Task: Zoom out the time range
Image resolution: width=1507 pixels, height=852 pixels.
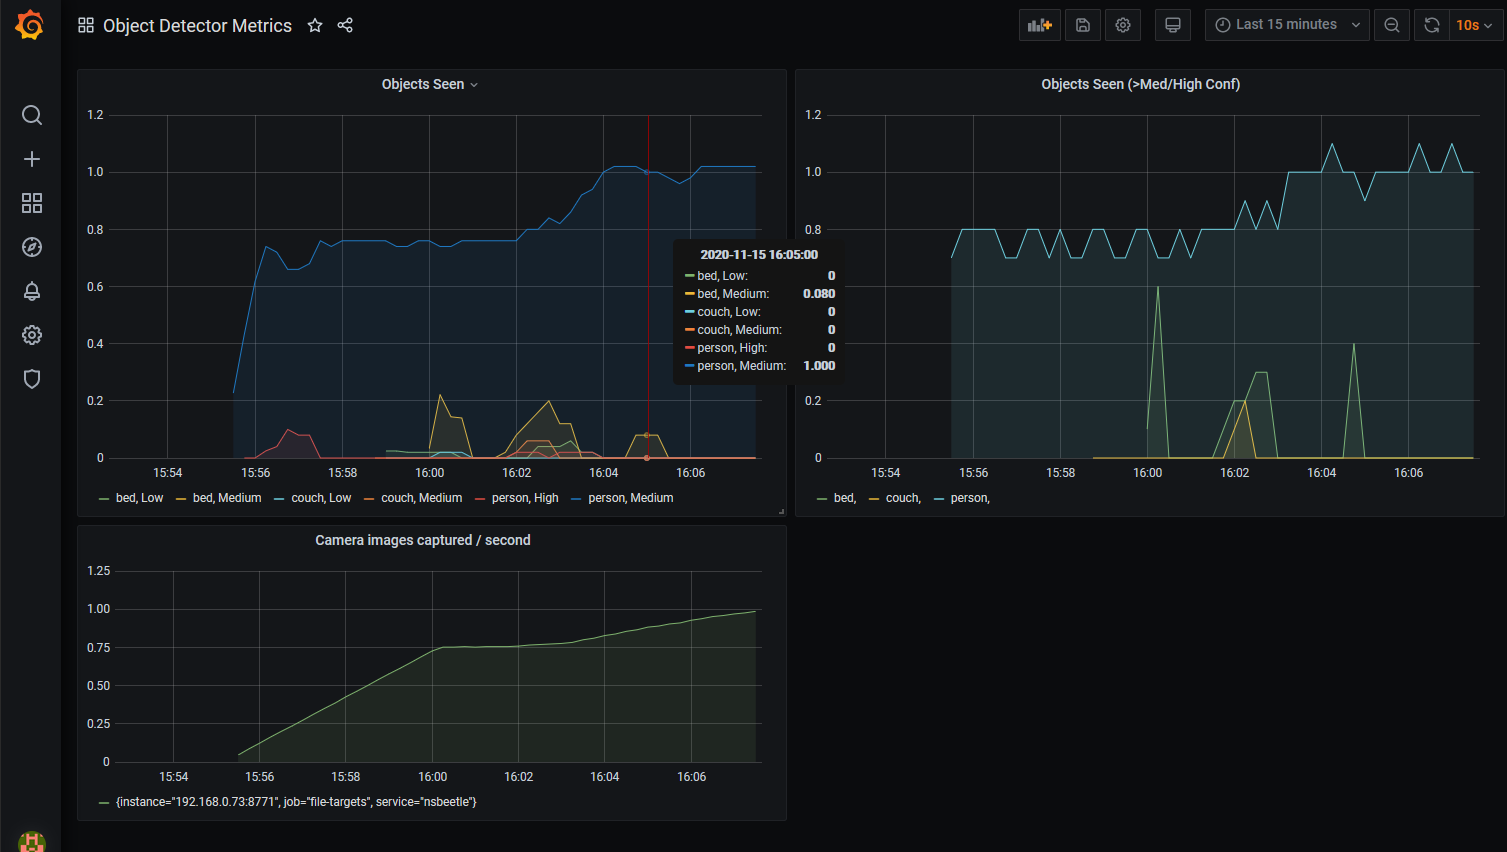Action: (x=1392, y=25)
